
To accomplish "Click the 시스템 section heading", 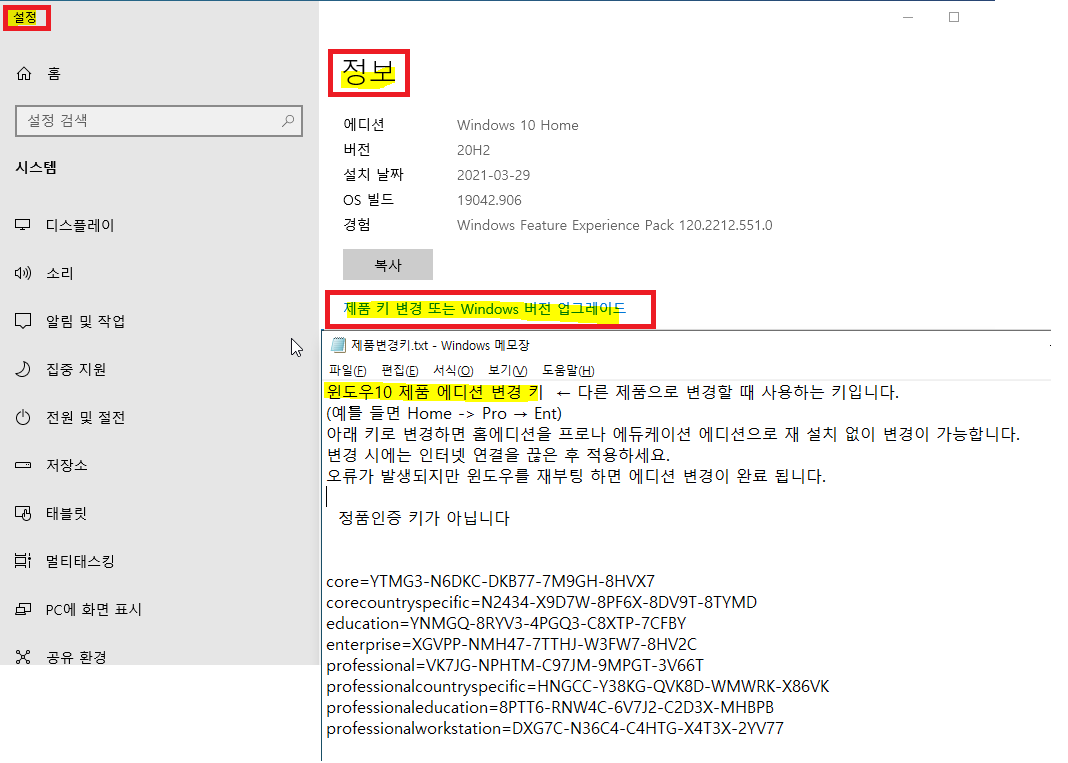I will 36,168.
